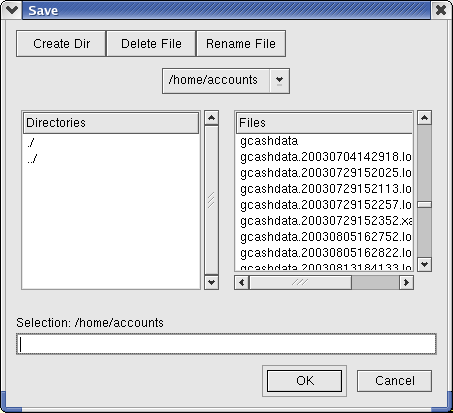Focus the Selection filename input field
This screenshot has width=453, height=413.
[226, 344]
